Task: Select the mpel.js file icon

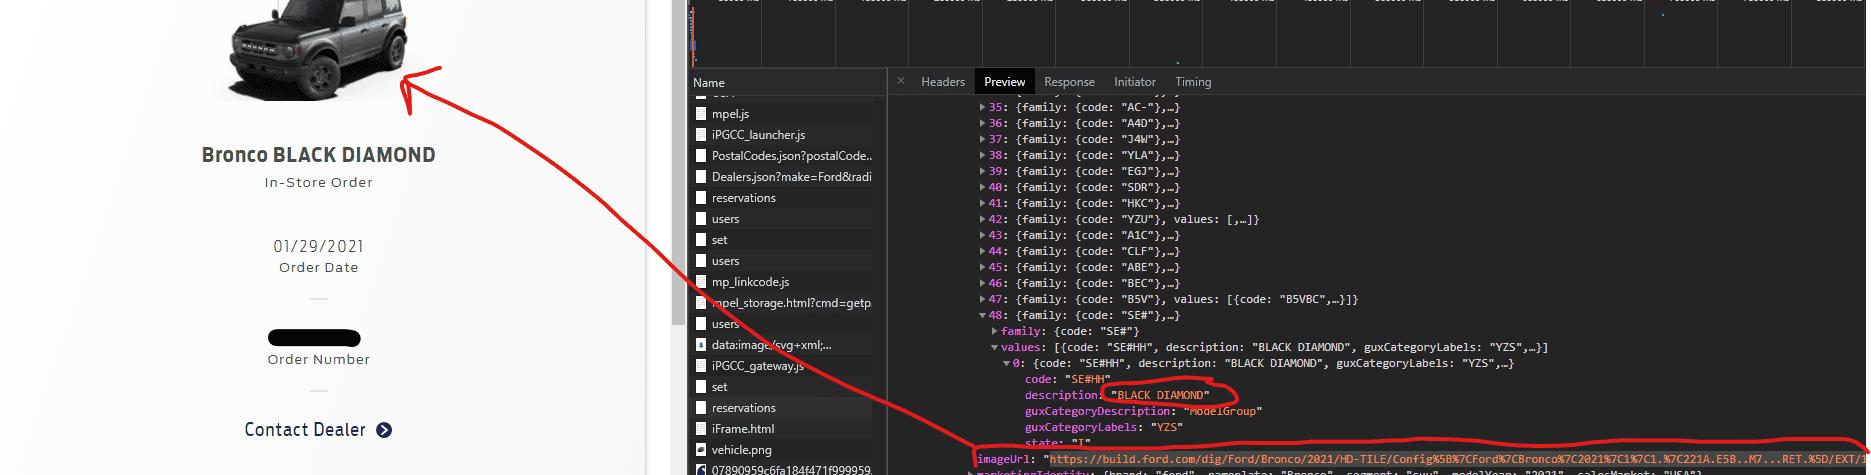Action: pos(701,114)
